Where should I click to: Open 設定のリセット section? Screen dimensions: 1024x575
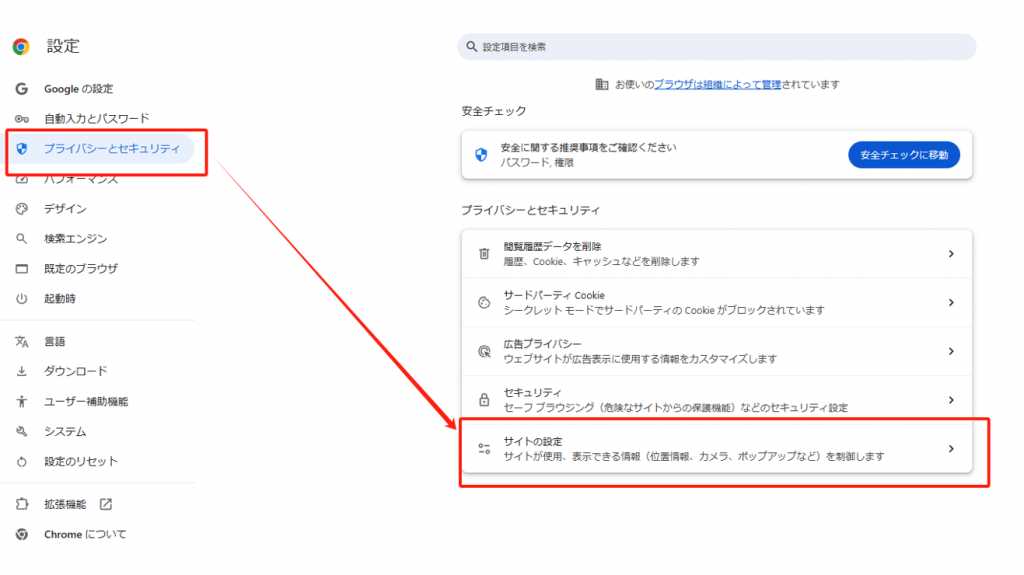(81, 461)
